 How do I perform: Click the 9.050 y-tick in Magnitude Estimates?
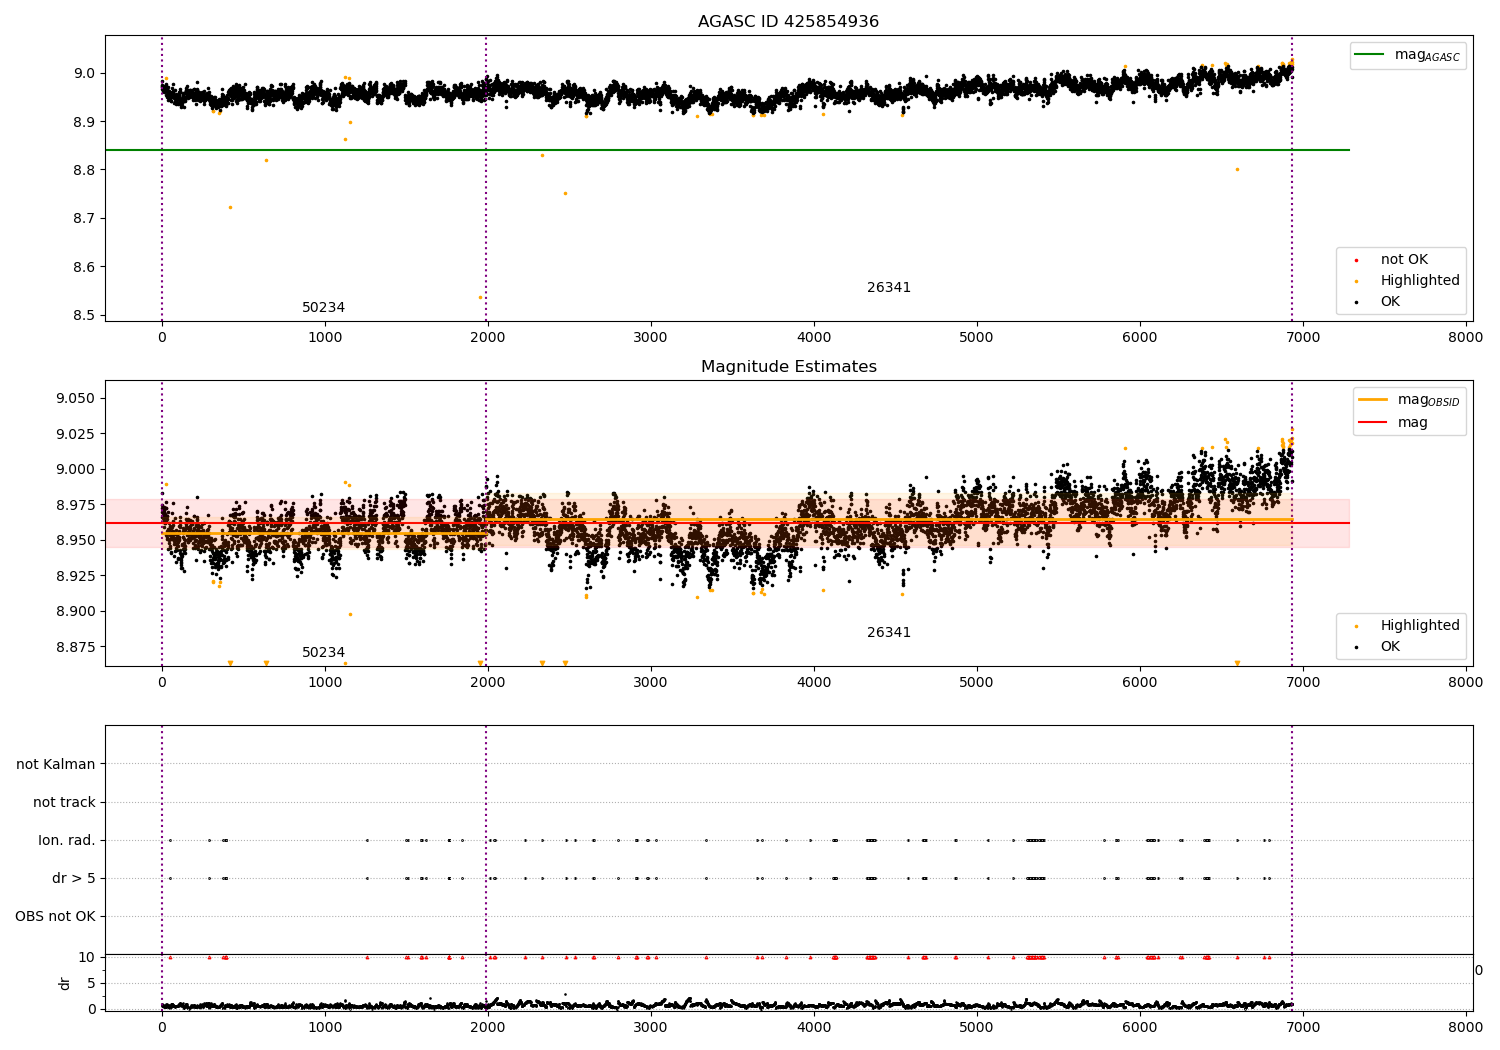click(75, 398)
